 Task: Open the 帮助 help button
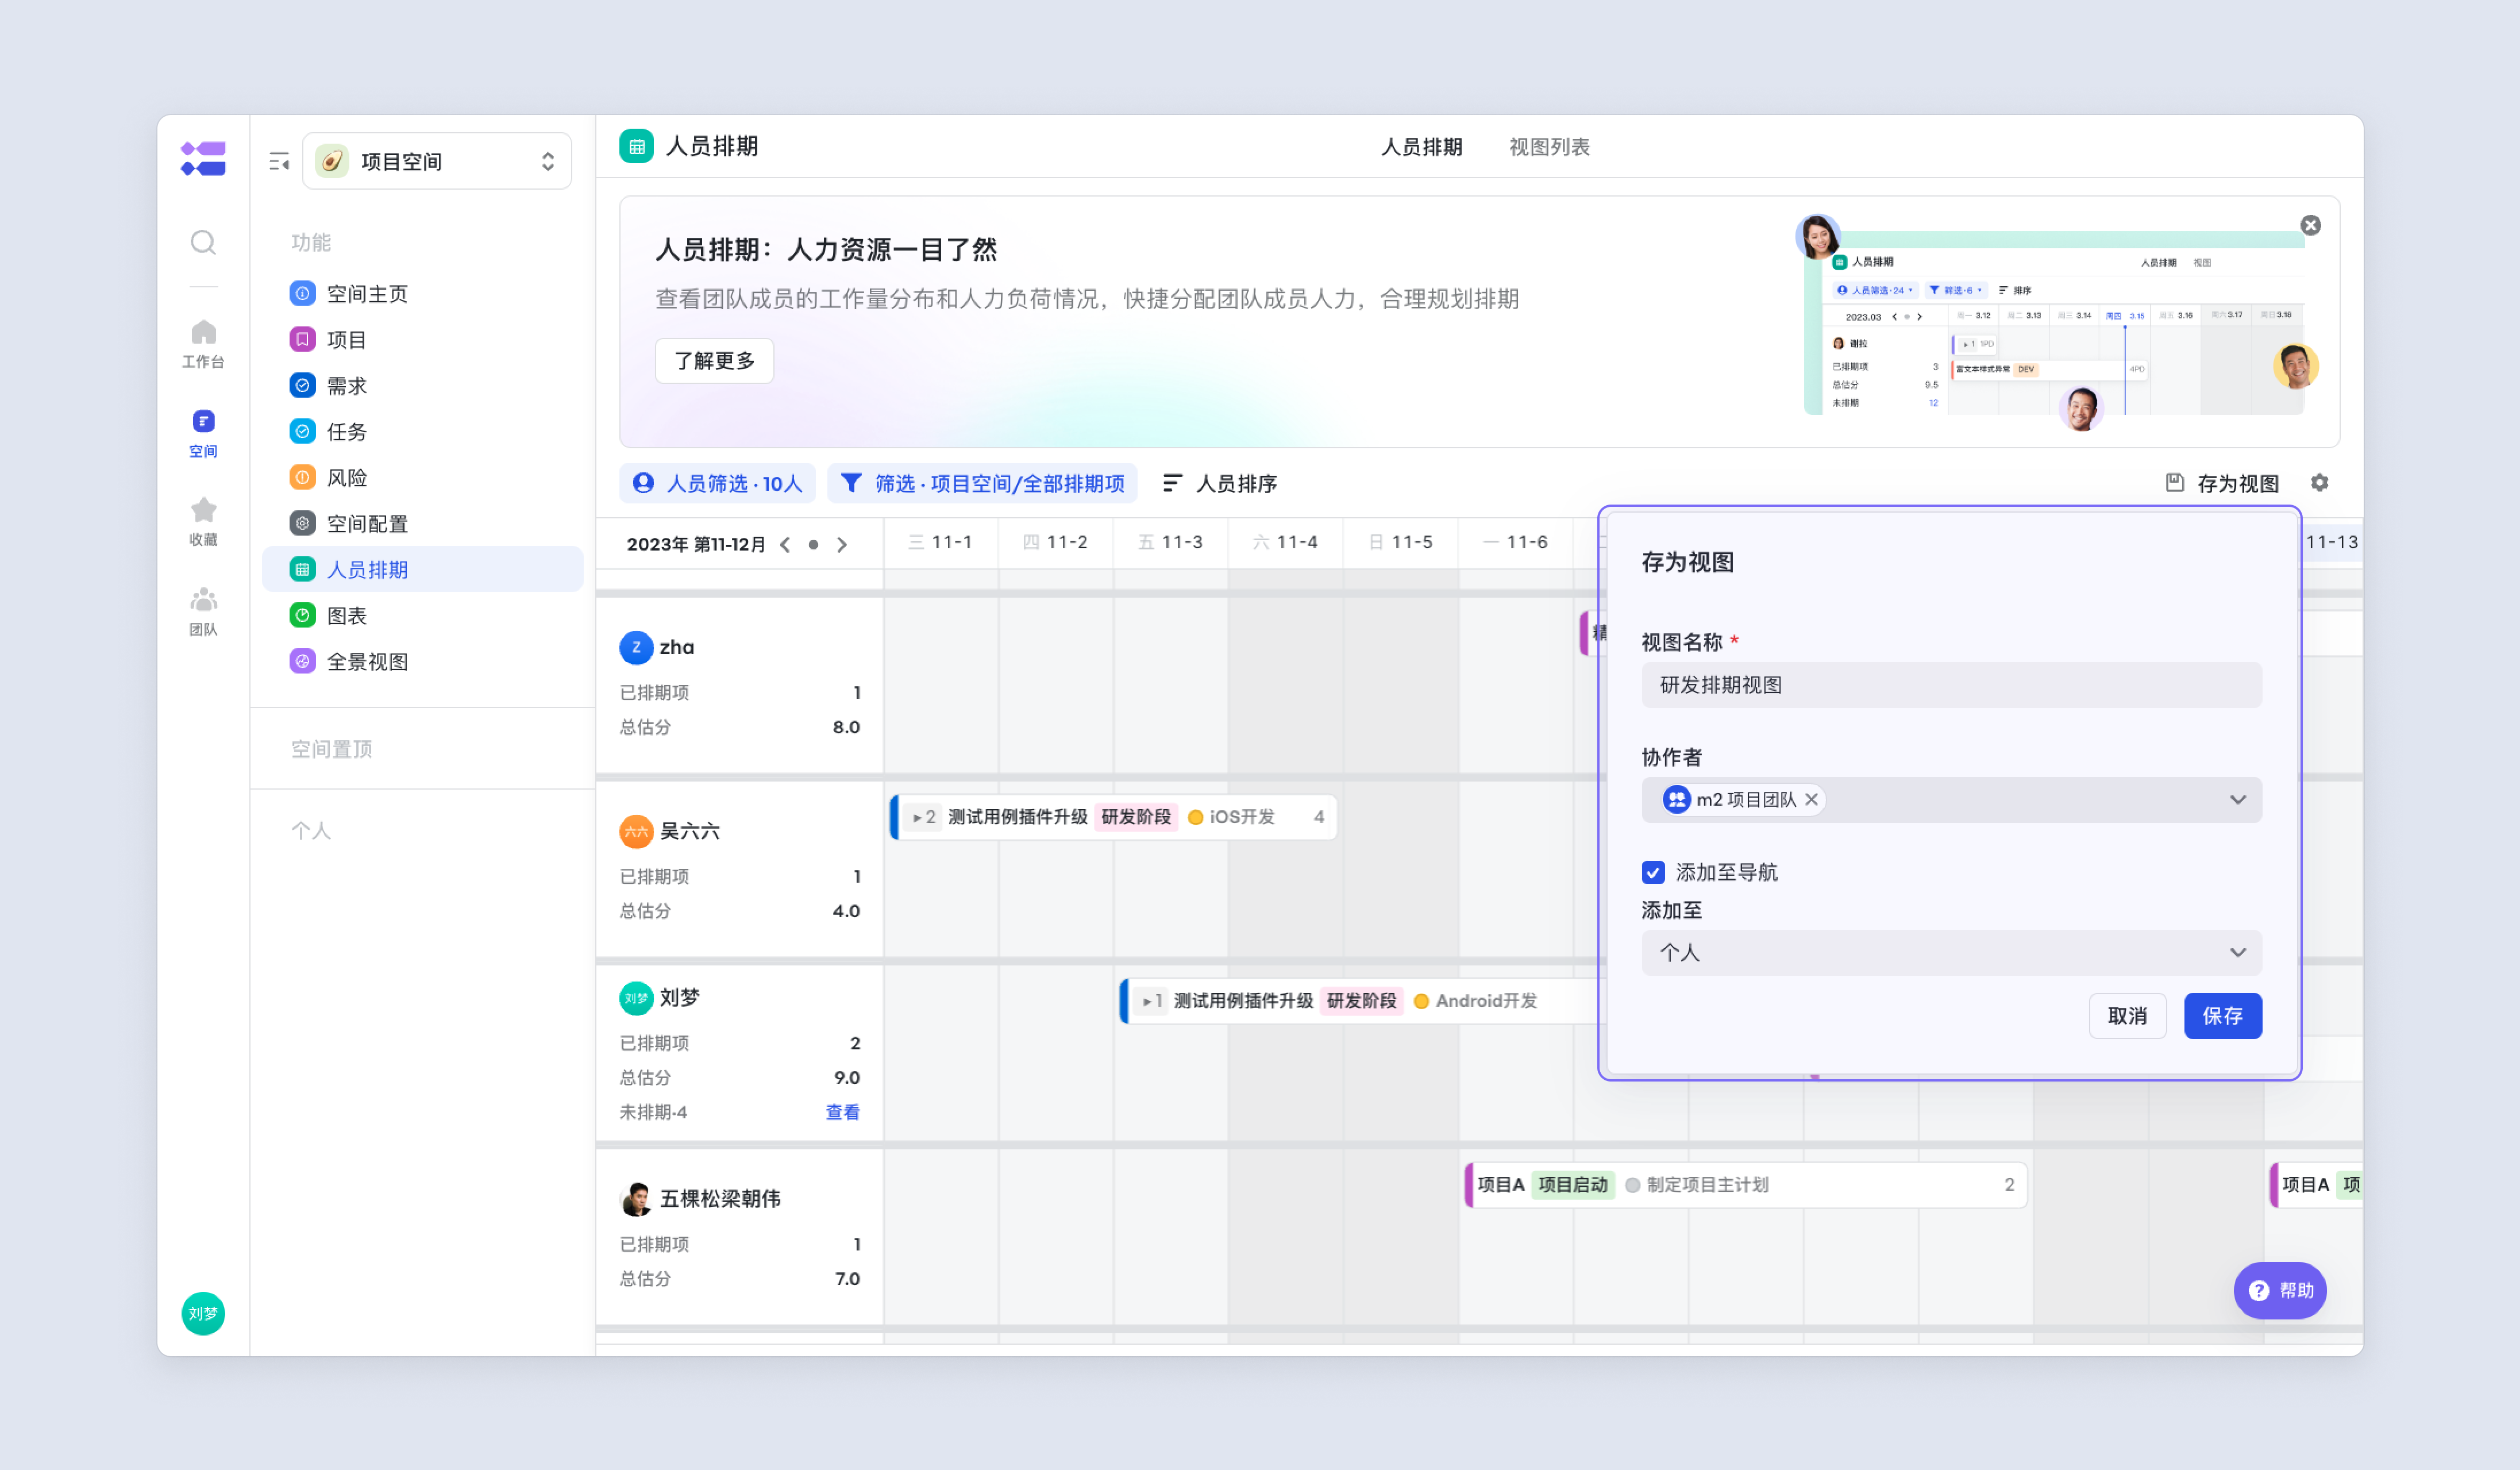point(2279,1290)
